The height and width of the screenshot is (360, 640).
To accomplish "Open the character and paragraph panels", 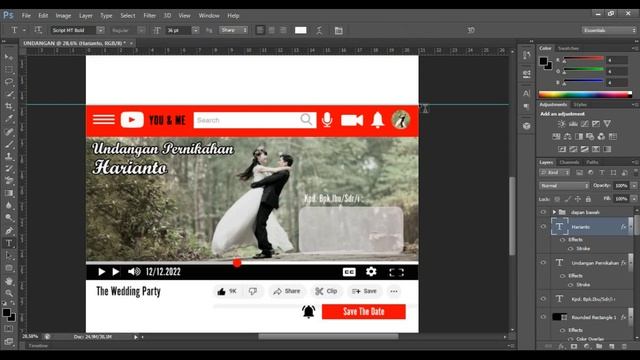I will click(x=338, y=30).
